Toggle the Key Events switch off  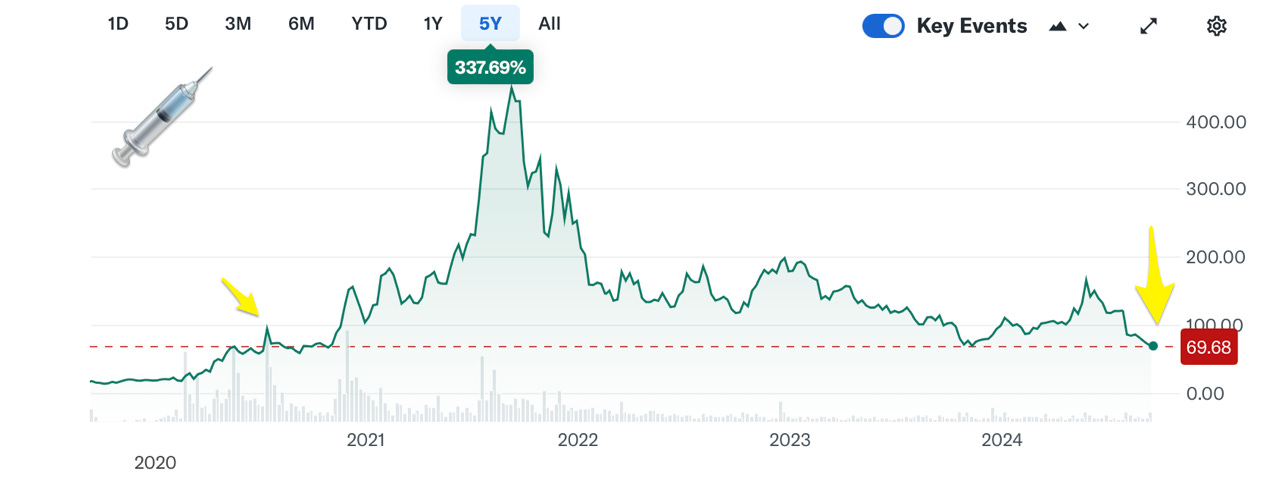click(x=883, y=26)
